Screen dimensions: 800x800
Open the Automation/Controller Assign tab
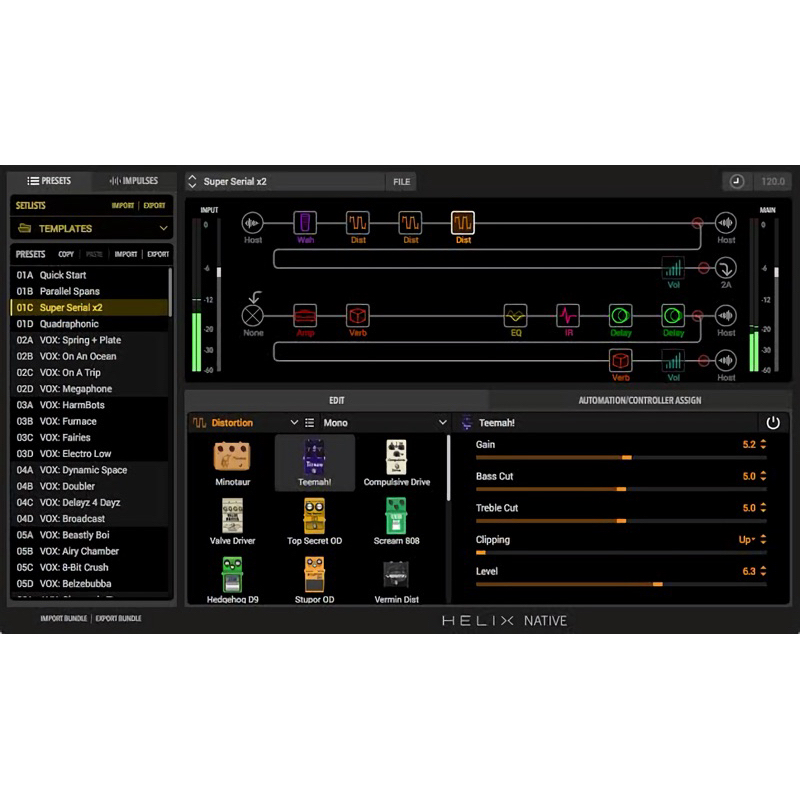pyautogui.click(x=640, y=401)
